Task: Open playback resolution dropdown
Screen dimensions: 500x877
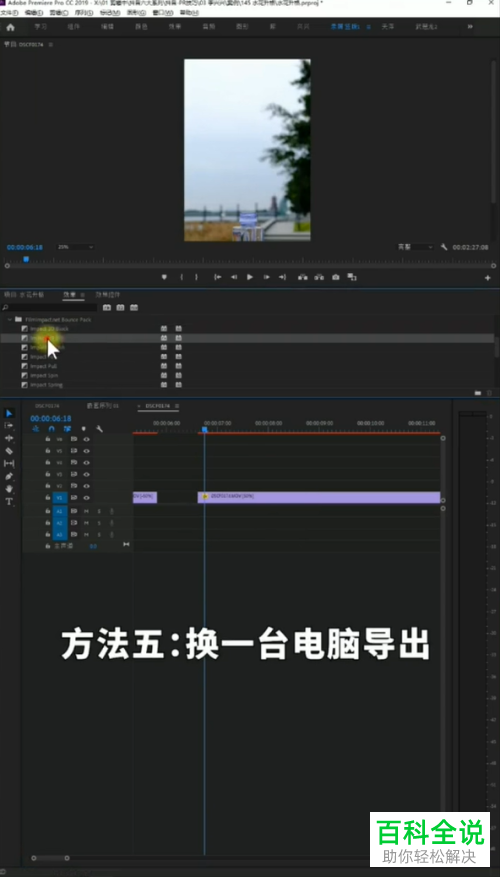Action: coord(415,247)
